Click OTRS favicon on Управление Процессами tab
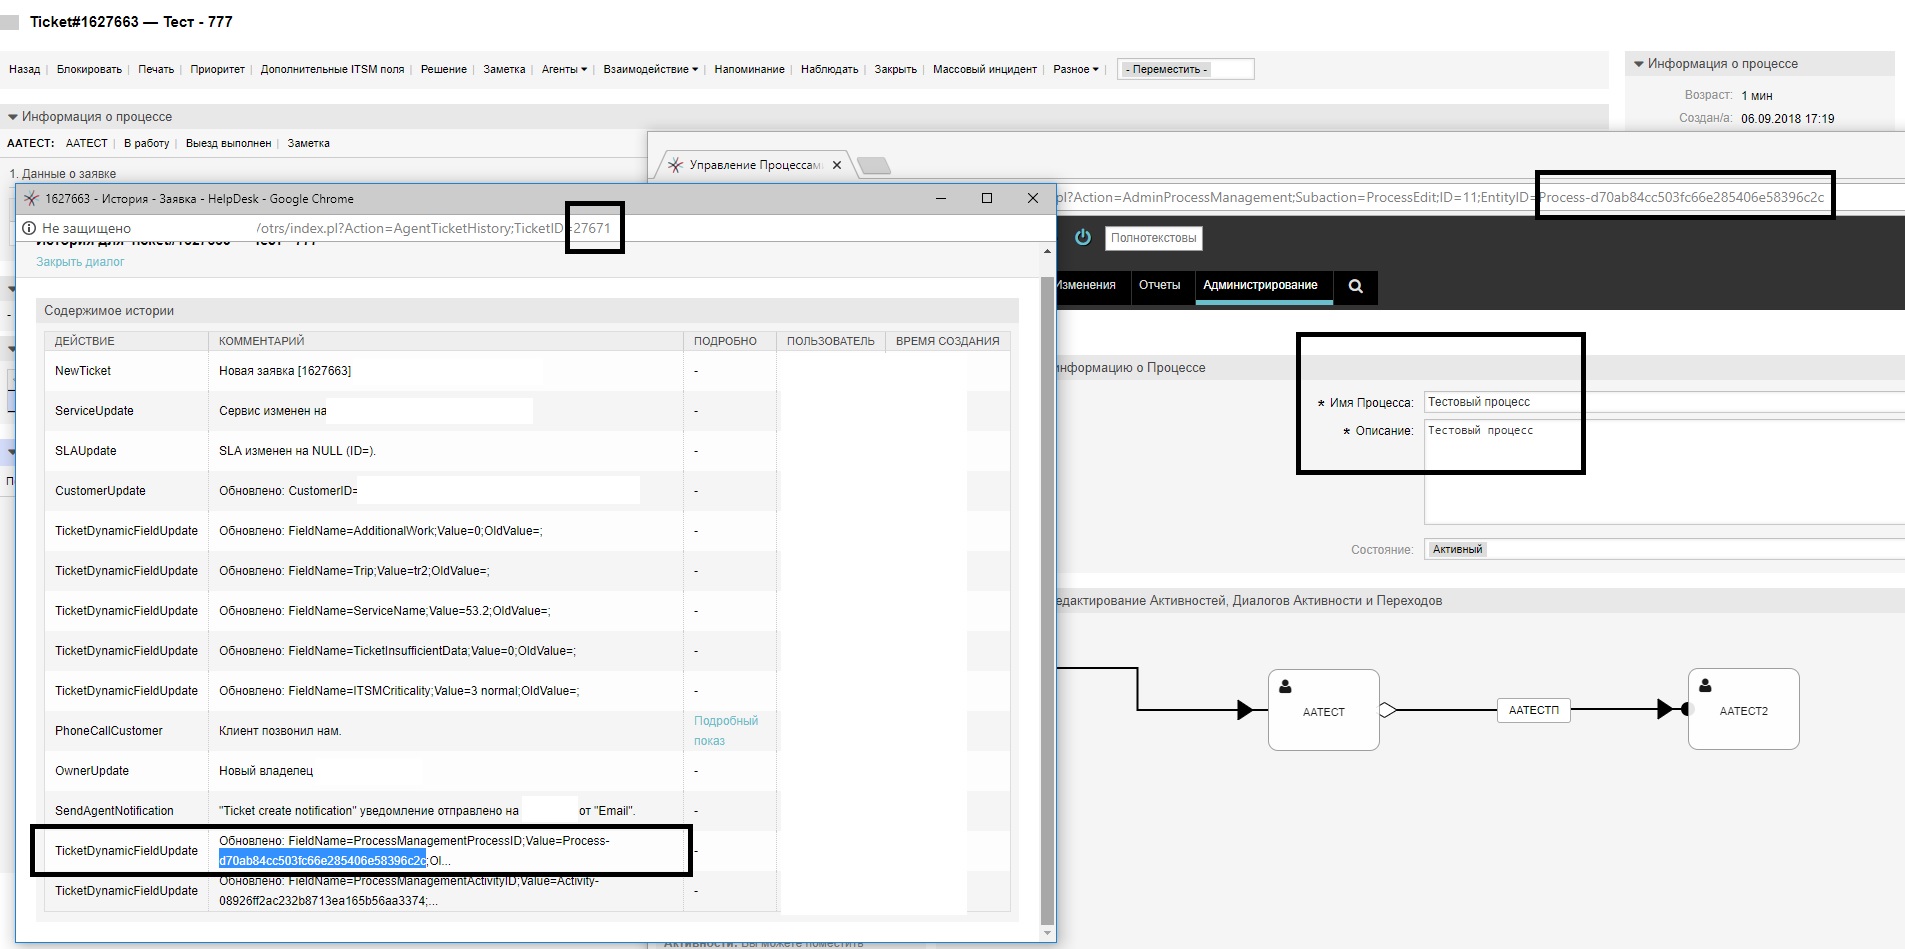This screenshot has width=1905, height=949. (x=675, y=165)
